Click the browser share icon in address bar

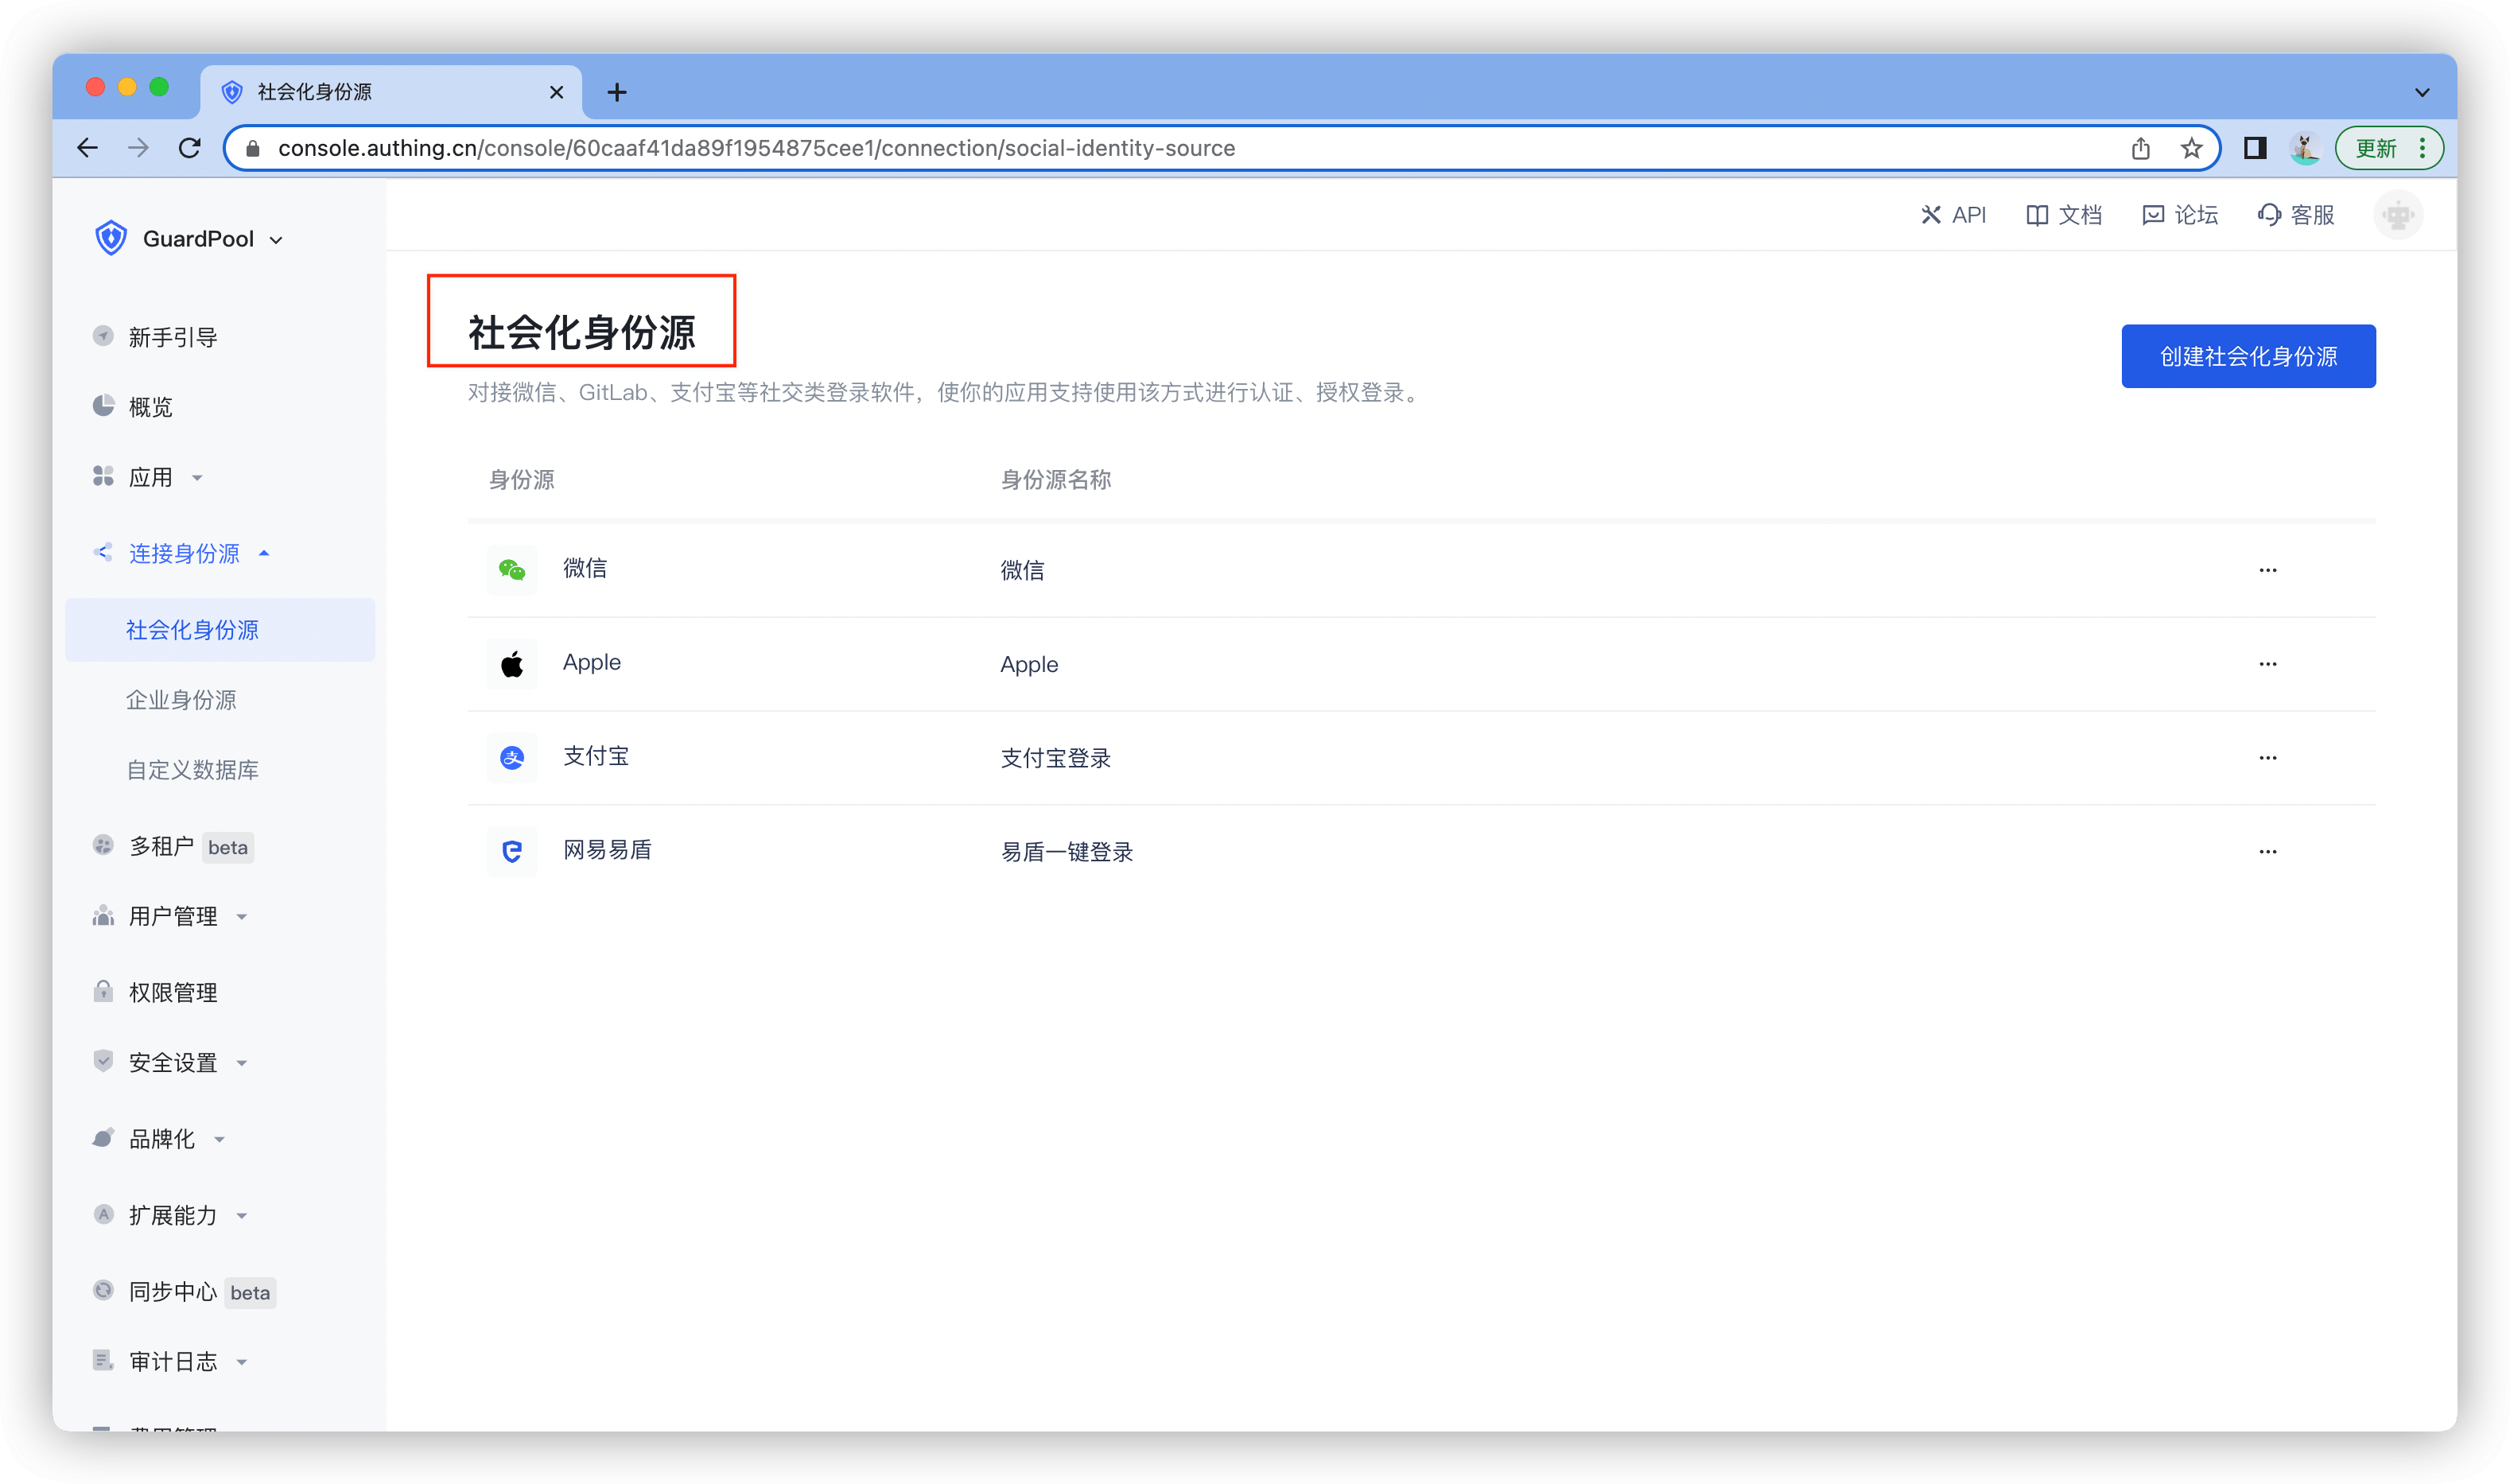click(x=2140, y=149)
